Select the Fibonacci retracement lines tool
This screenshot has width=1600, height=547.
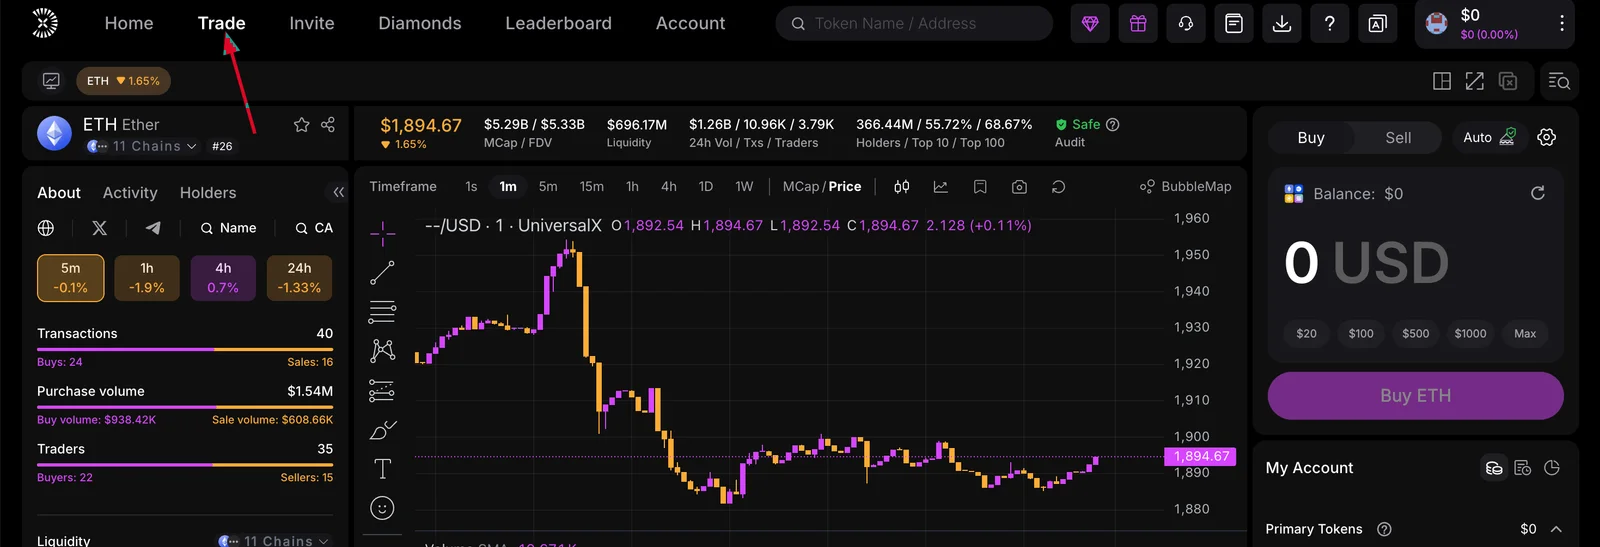383,311
